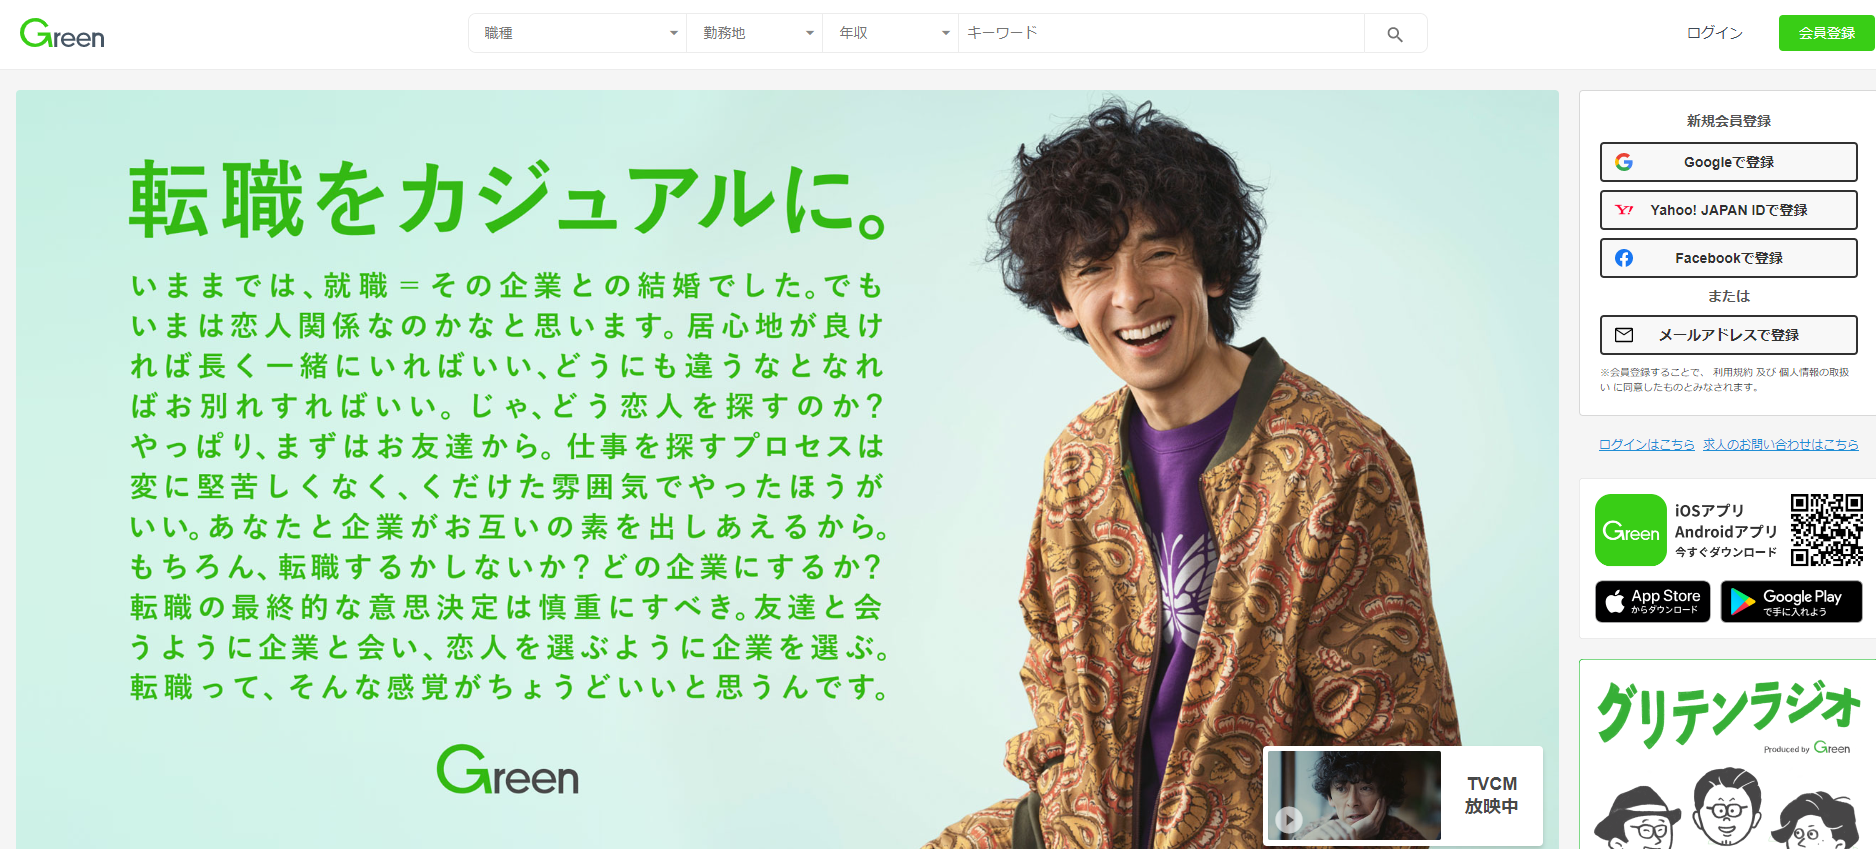
Task: Open the 勤務地 dropdown
Action: point(755,33)
